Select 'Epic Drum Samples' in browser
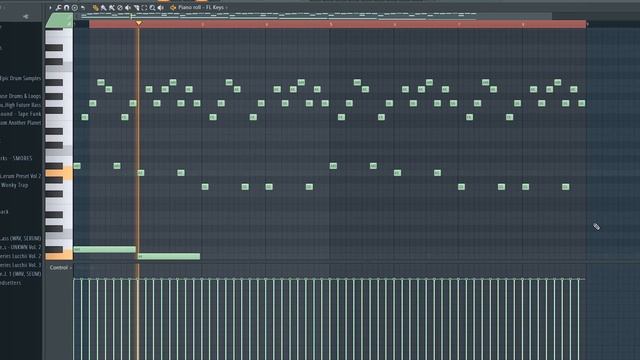 tap(20, 78)
